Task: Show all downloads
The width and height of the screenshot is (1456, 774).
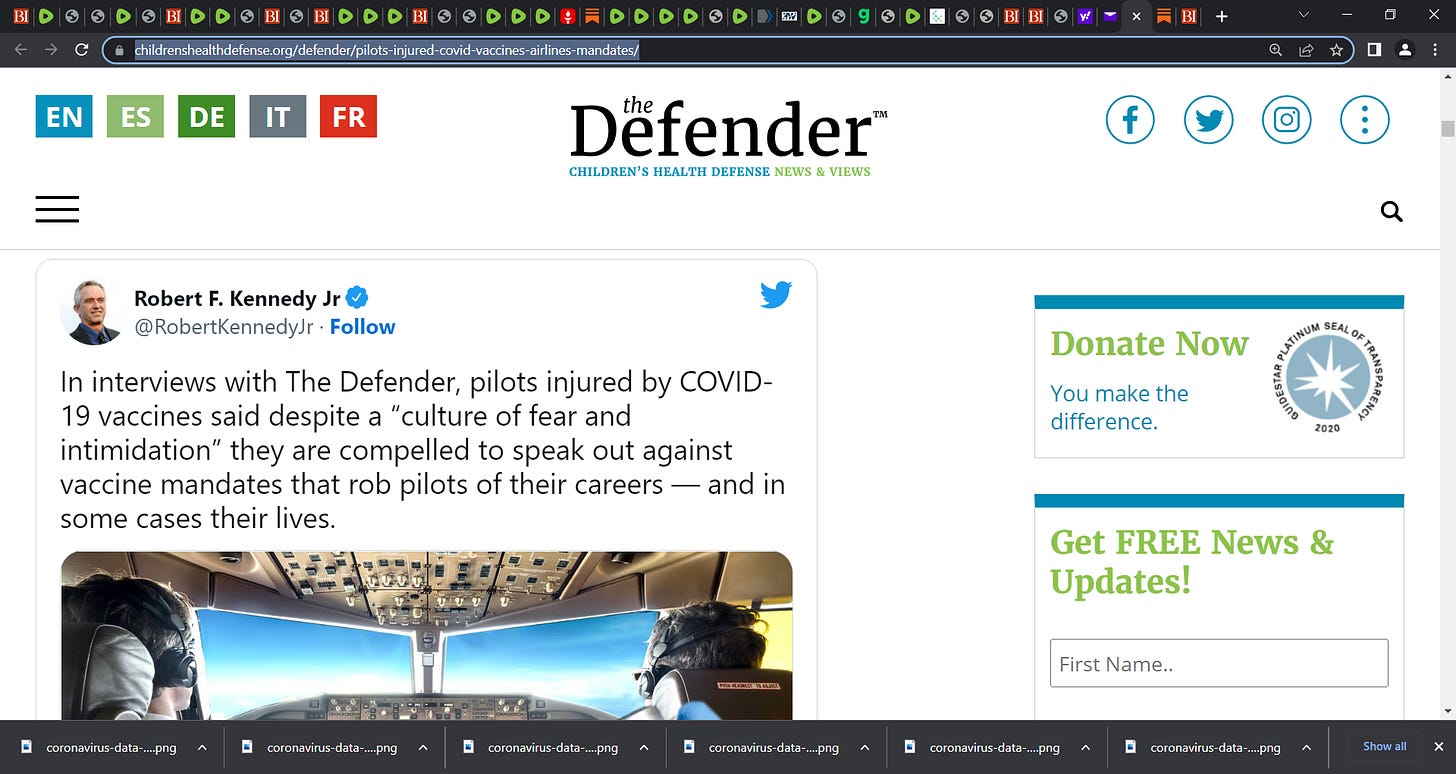Action: click(1384, 747)
